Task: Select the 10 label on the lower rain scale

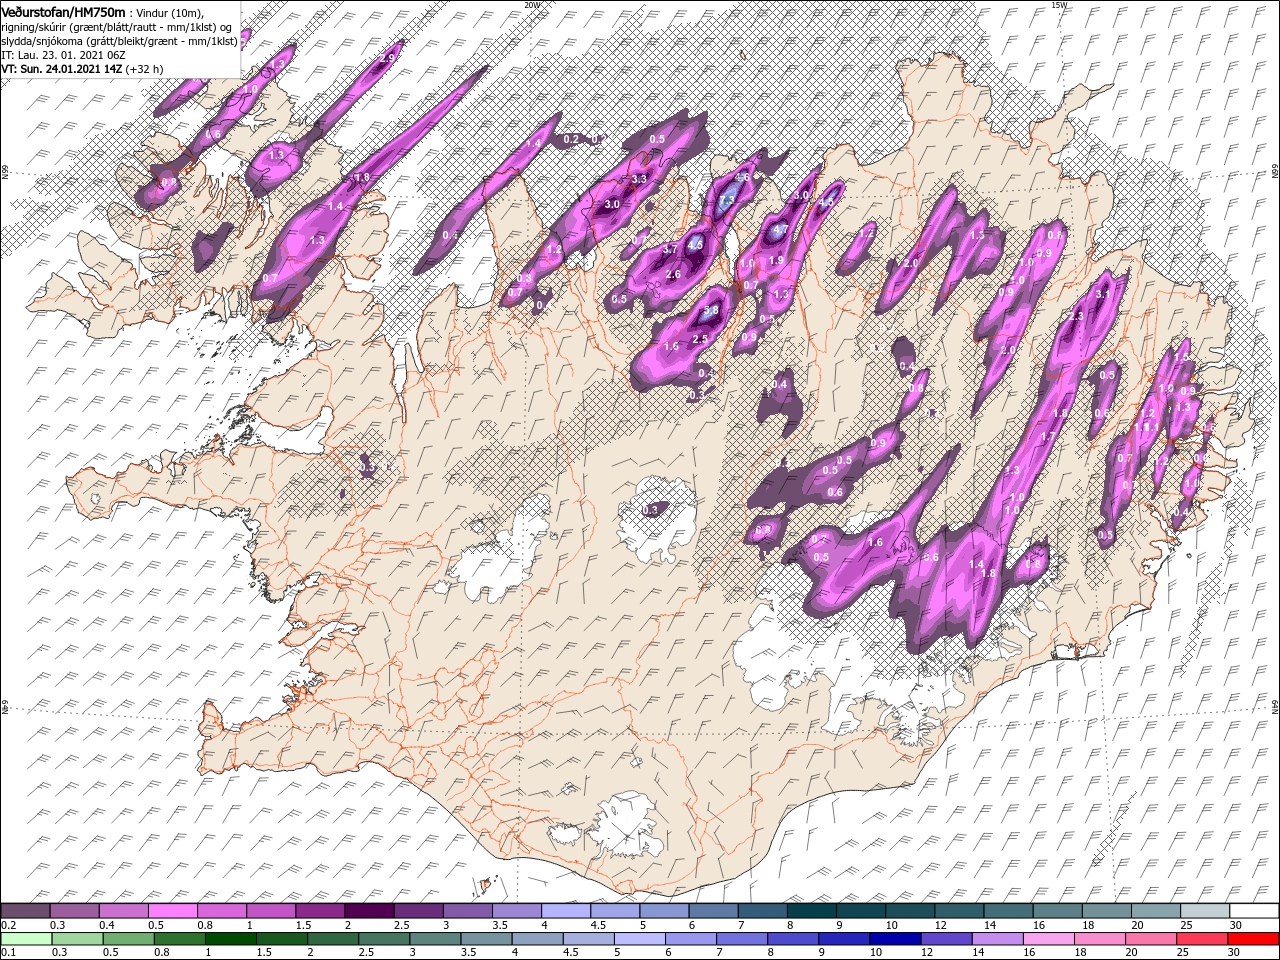Action: (876, 952)
